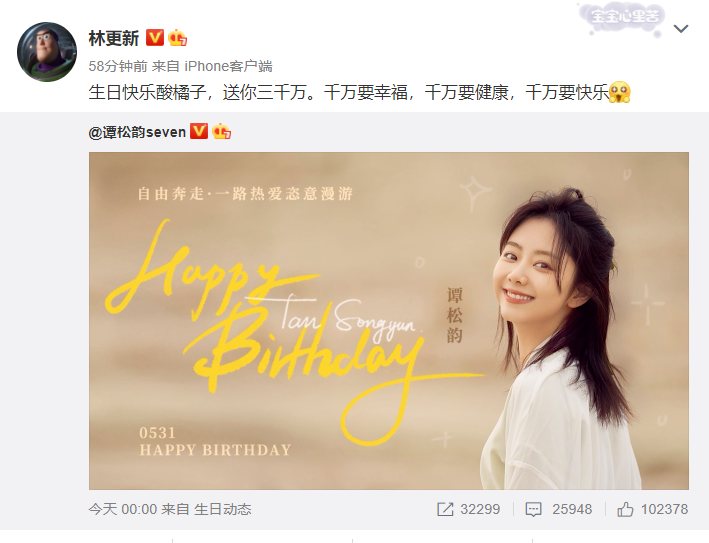Click the iPhone客户端 source link
Image resolution: width=709 pixels, height=543 pixels.
pyautogui.click(x=228, y=66)
